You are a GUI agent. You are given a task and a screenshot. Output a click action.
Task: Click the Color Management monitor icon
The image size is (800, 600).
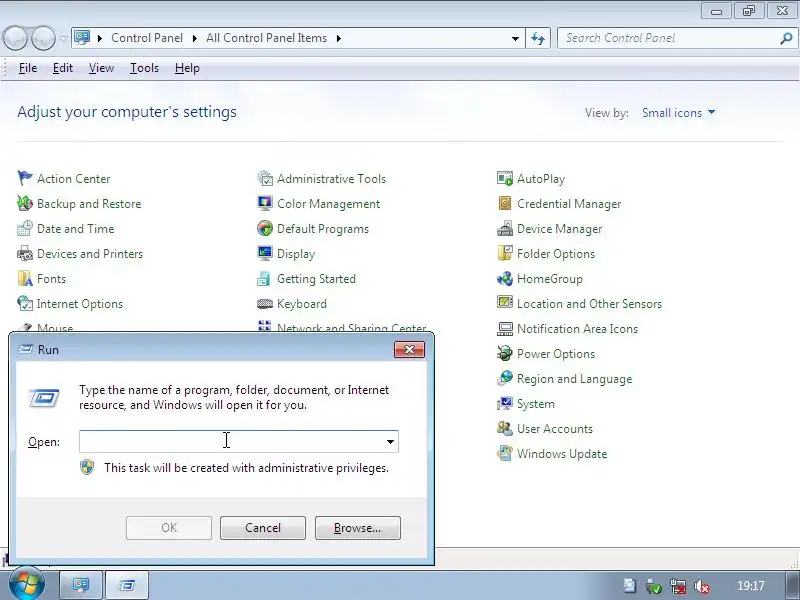point(265,203)
